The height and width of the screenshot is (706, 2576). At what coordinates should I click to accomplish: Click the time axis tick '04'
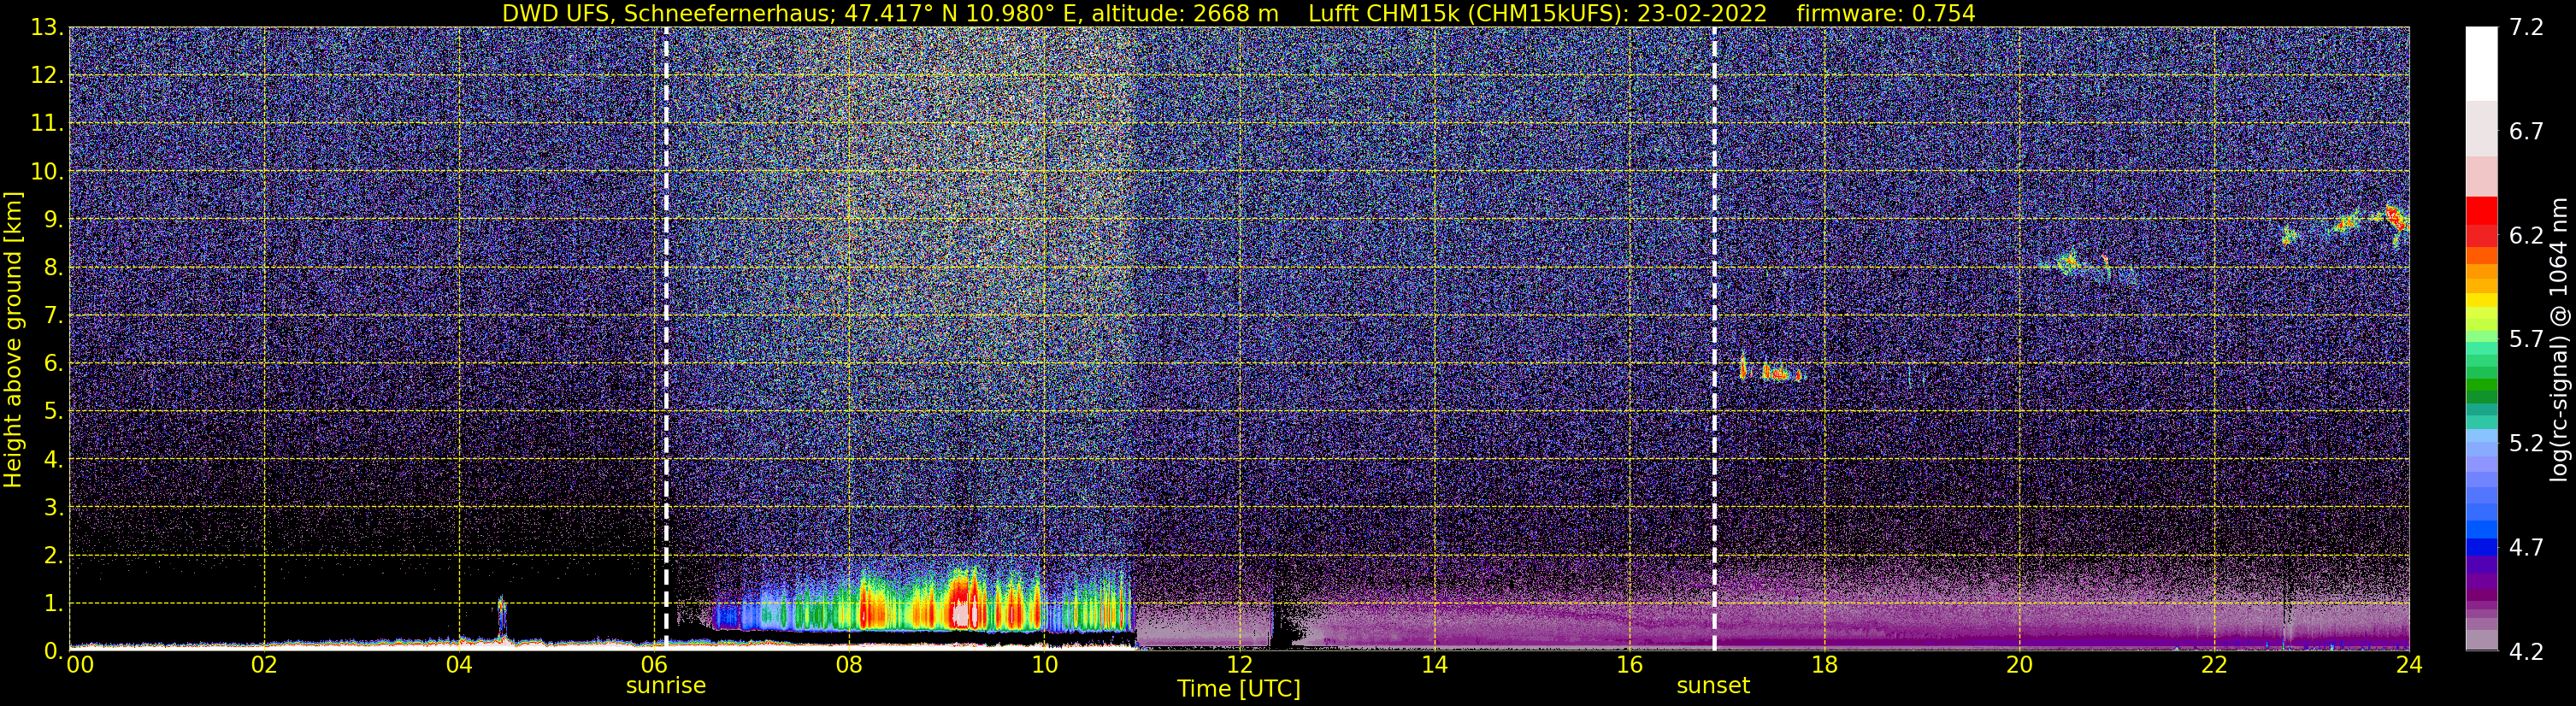coord(459,665)
